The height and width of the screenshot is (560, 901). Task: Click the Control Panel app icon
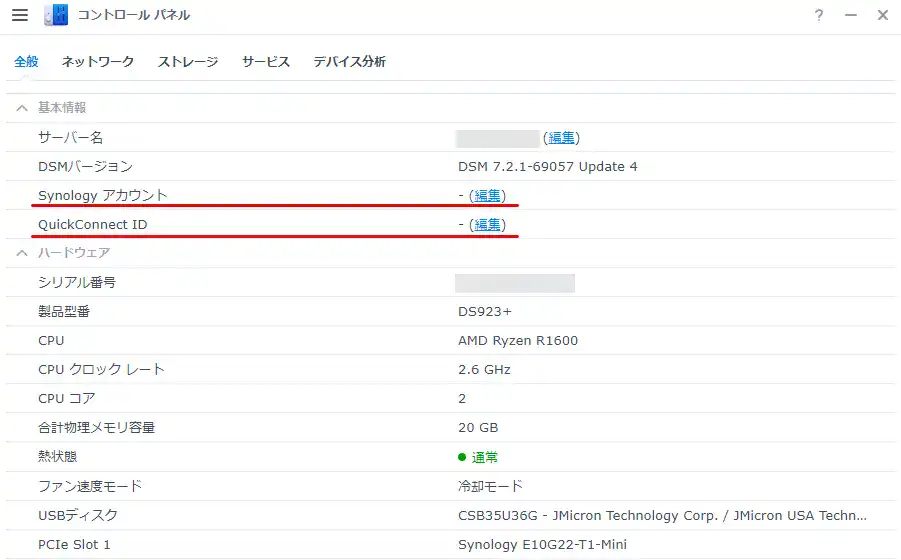(57, 15)
